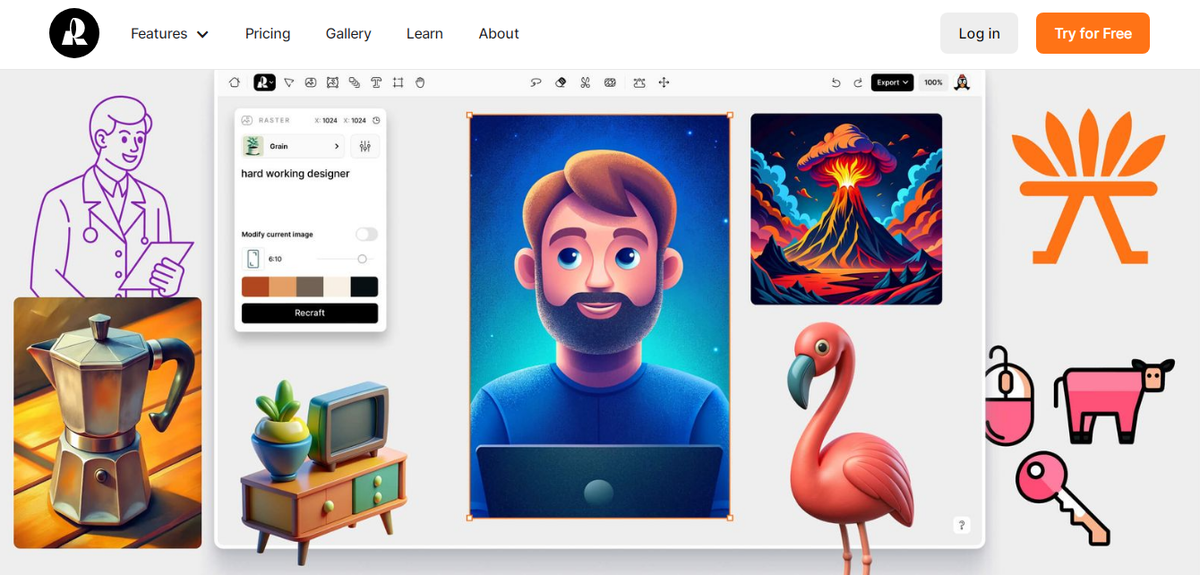The image size is (1200, 575).
Task: Click the undo arrow icon
Action: [836, 82]
